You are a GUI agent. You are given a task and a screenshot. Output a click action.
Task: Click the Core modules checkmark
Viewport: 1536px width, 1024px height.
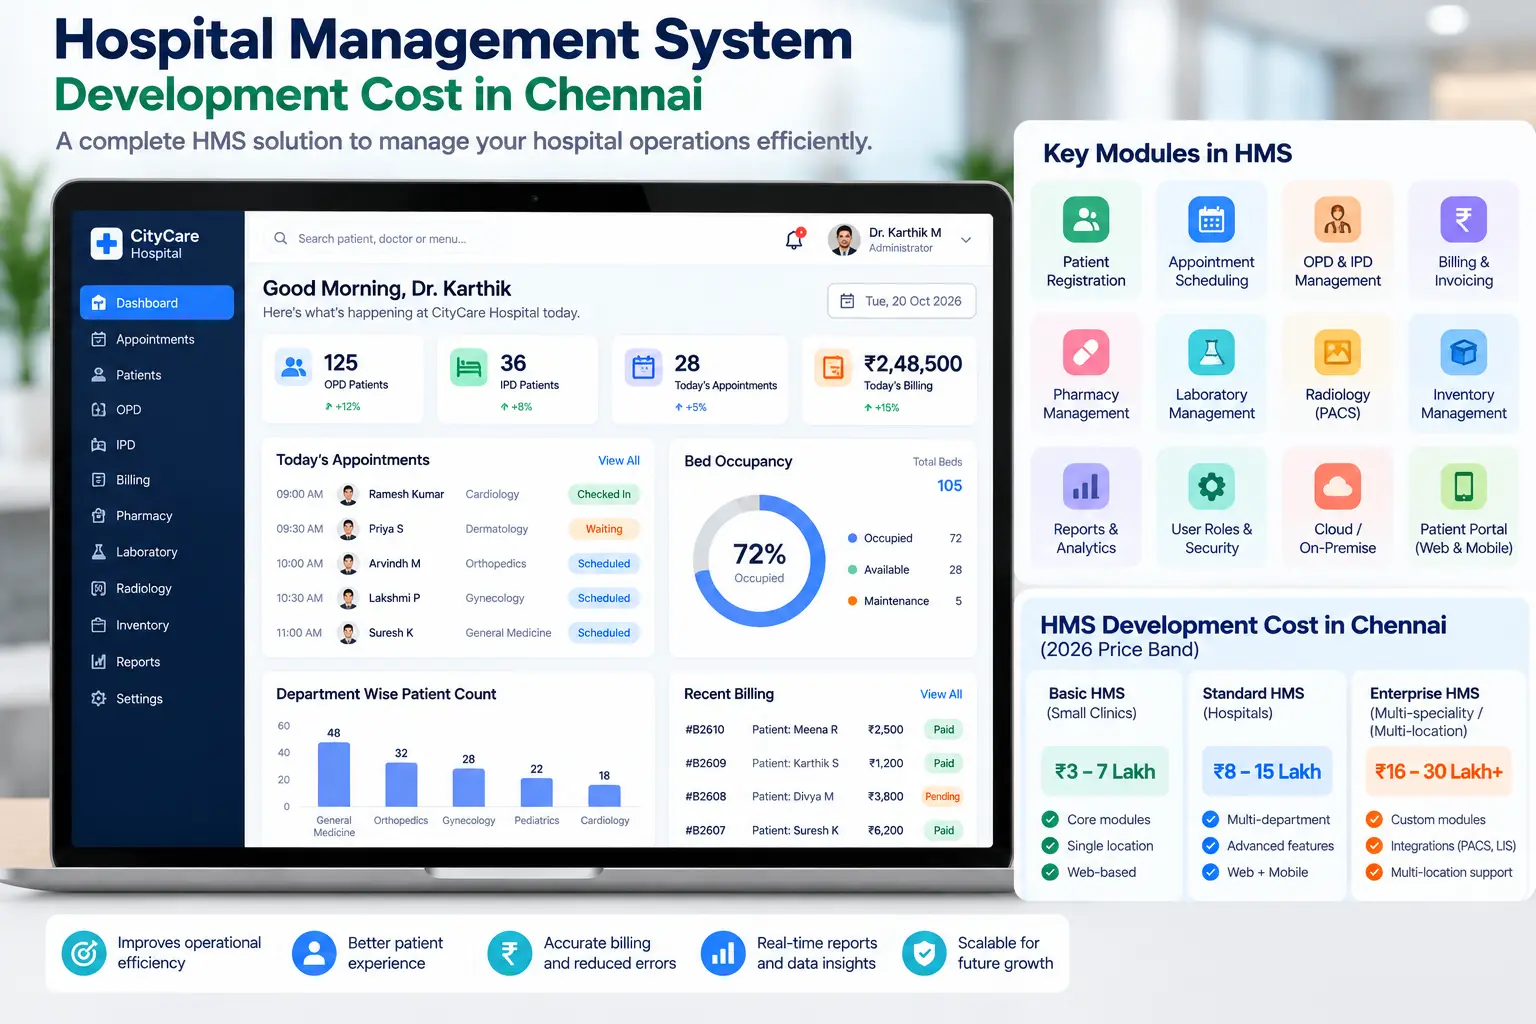(1050, 820)
